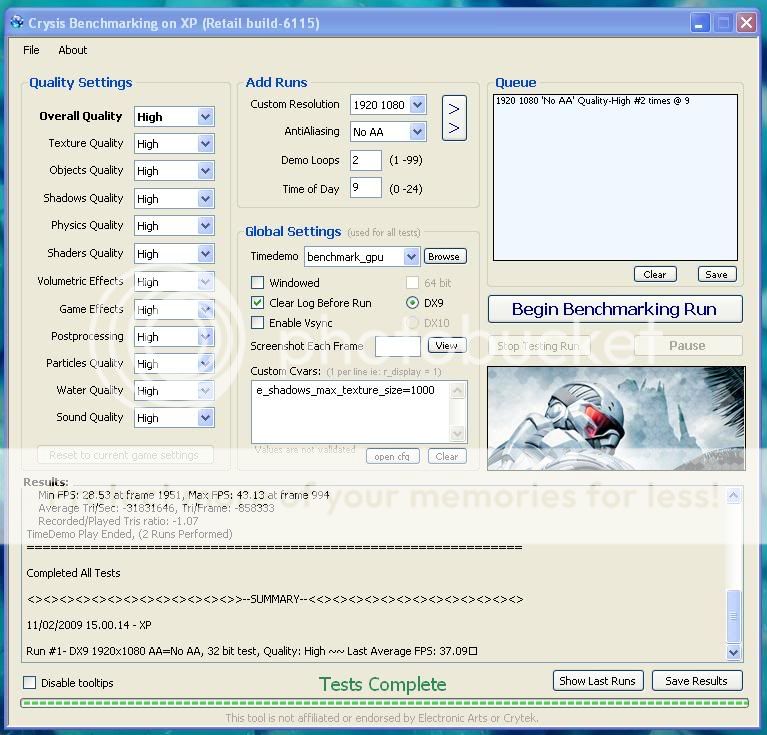
Task: Click the Crysis app icon in title bar
Action: pyautogui.click(x=17, y=22)
